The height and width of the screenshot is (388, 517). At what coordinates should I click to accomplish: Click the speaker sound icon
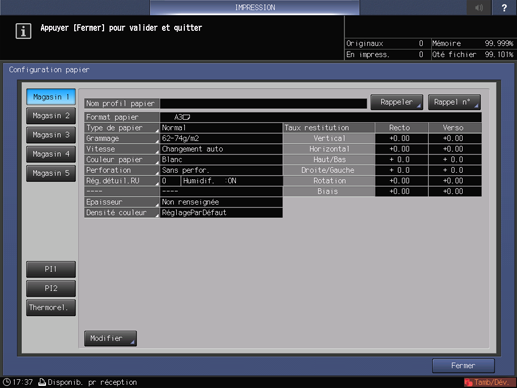pyautogui.click(x=479, y=7)
